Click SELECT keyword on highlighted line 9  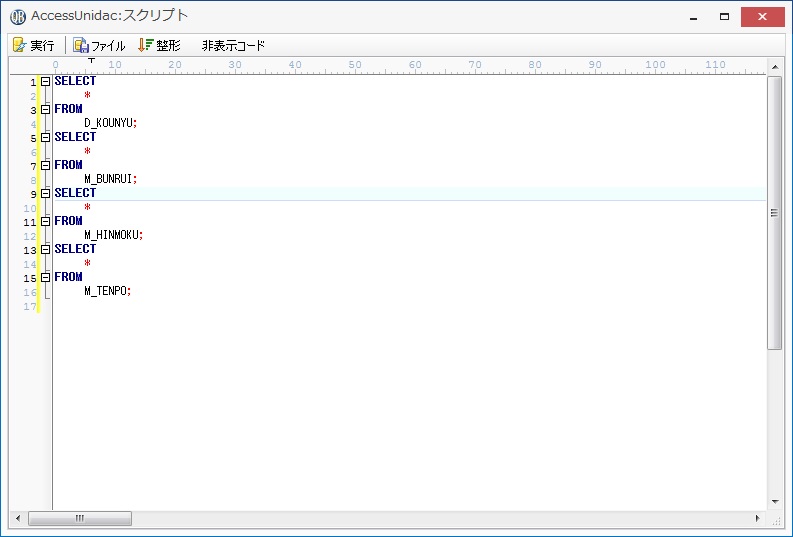coord(75,193)
